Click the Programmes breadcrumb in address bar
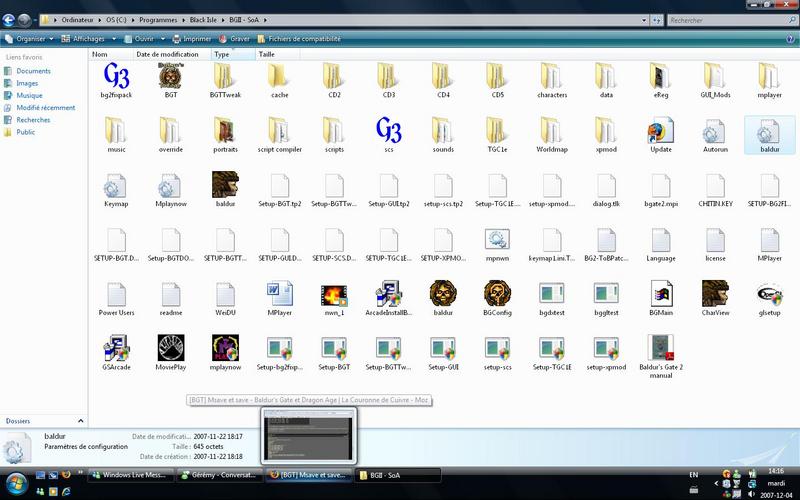Viewport: 800px width, 500px height. click(158, 20)
